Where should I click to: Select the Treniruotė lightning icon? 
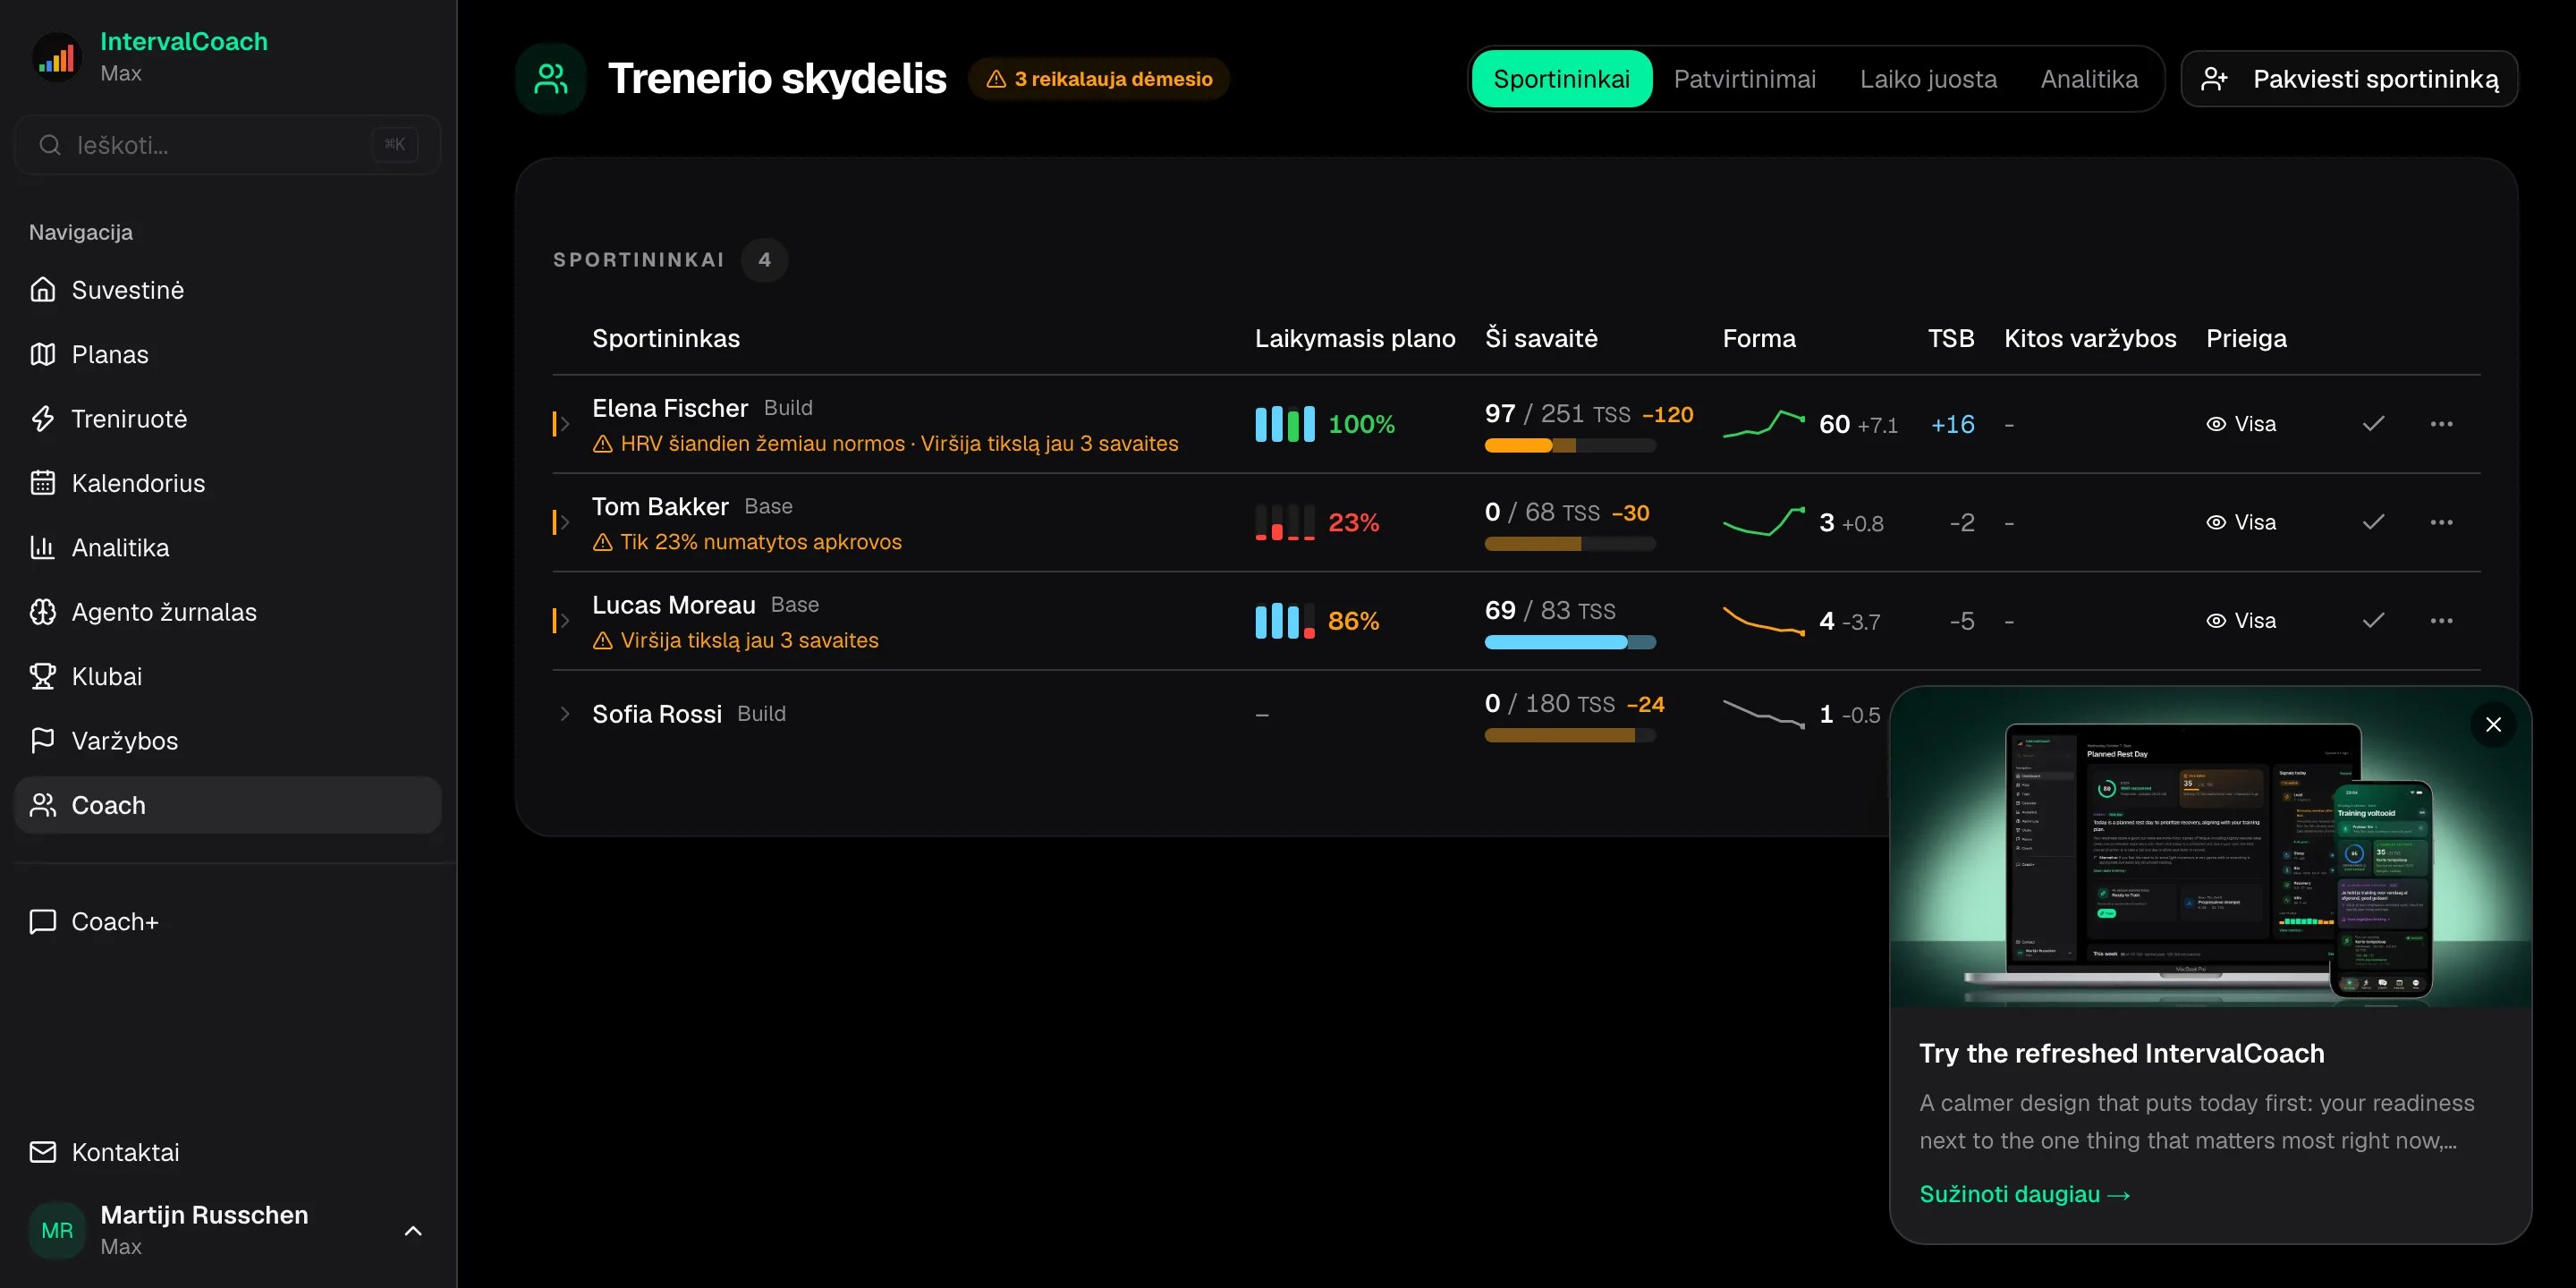42,418
